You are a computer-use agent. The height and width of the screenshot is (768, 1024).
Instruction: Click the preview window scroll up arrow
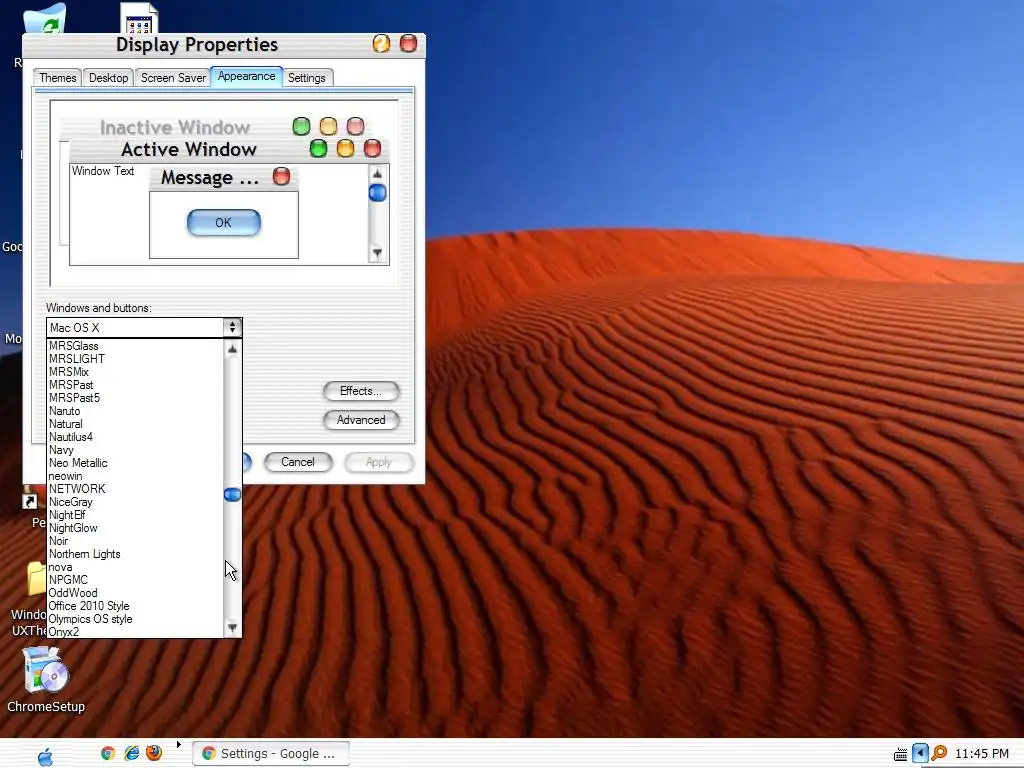(377, 174)
